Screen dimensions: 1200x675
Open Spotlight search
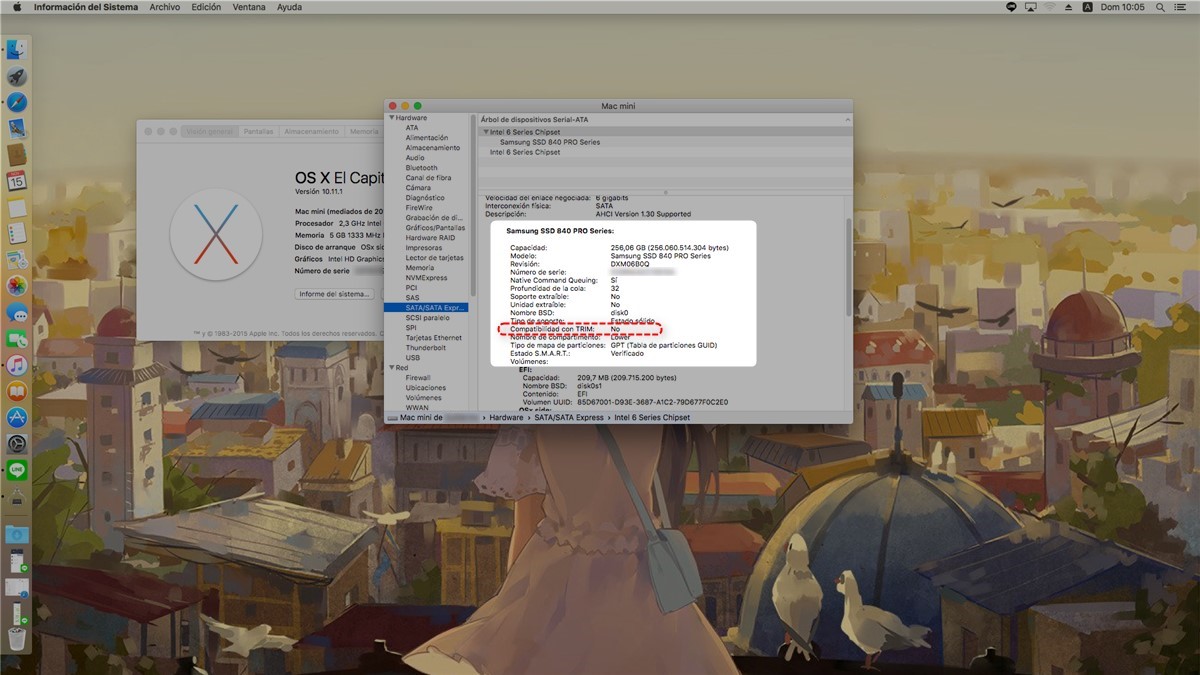[1160, 7]
